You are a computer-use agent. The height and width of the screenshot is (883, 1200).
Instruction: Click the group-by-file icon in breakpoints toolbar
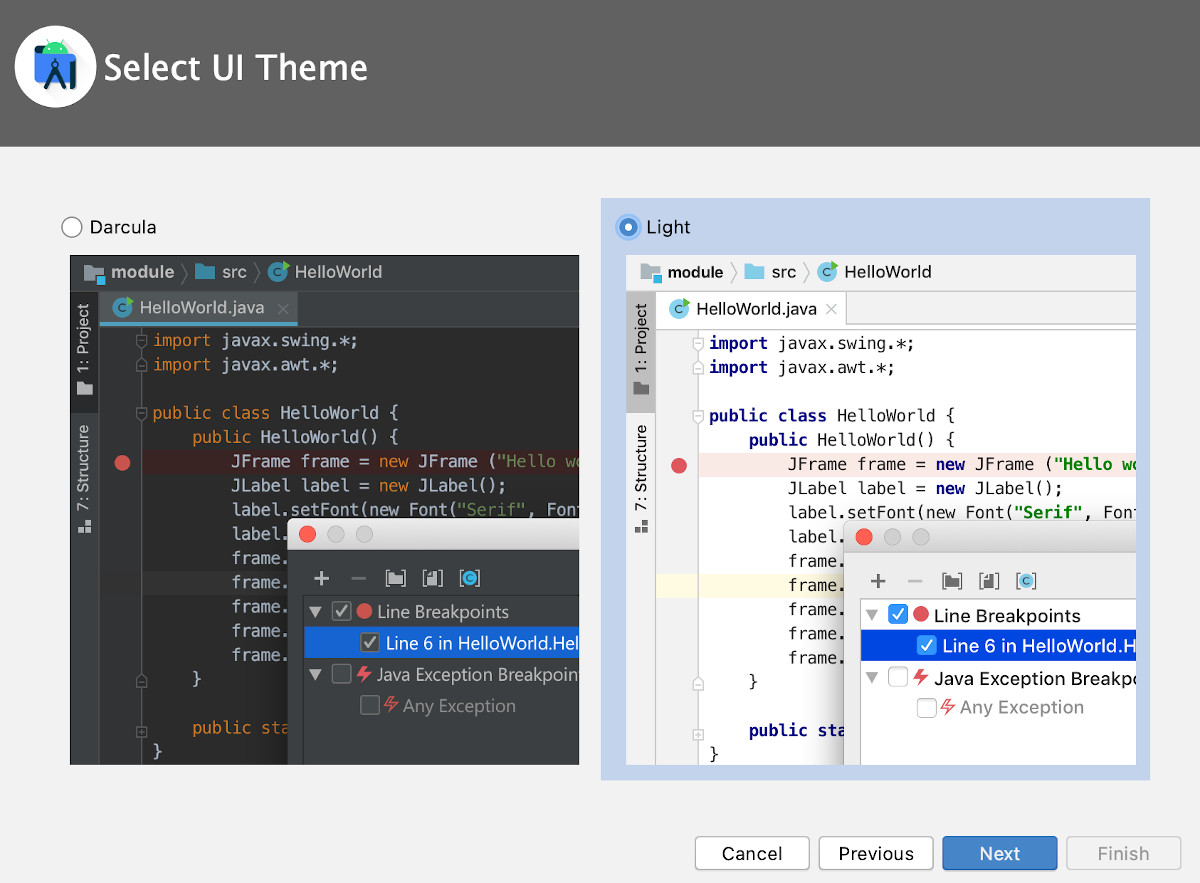pyautogui.click(x=951, y=581)
